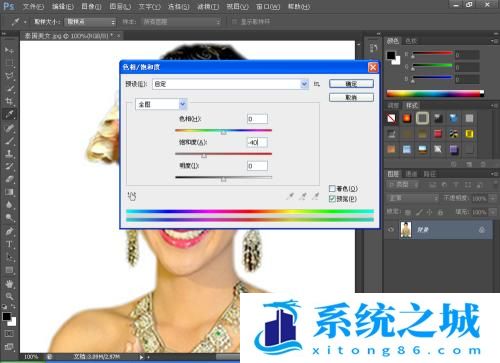Viewport: 500px width, 363px height.
Task: Open the fill 100% dropdown arrow
Action: point(492,212)
